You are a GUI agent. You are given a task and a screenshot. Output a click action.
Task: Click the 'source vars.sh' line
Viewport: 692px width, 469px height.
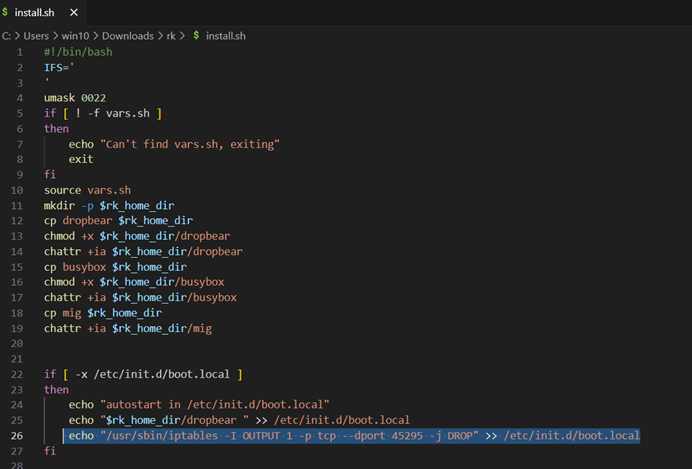coord(87,190)
